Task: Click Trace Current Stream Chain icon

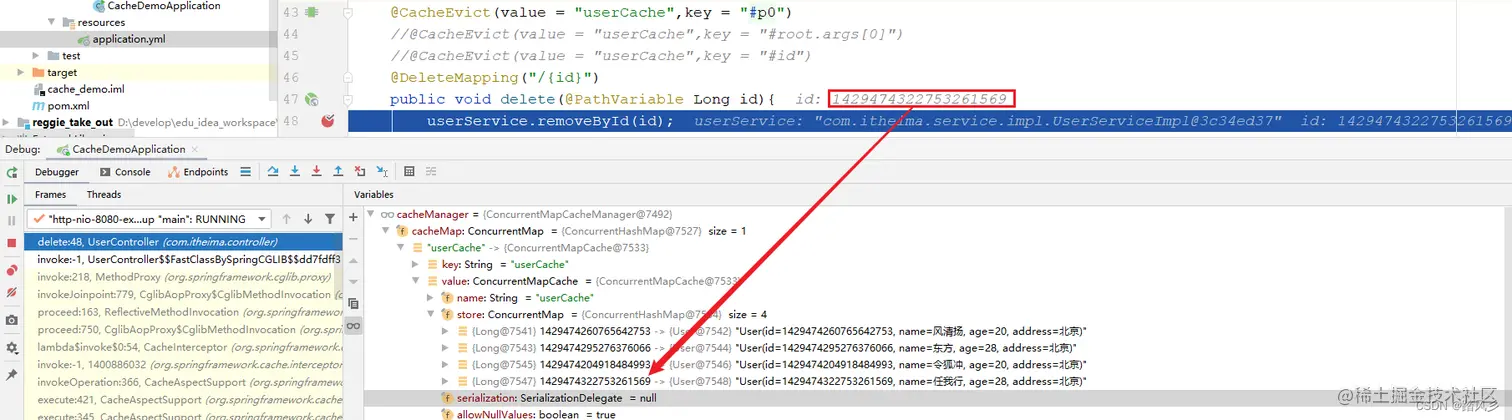Action: click(x=432, y=172)
